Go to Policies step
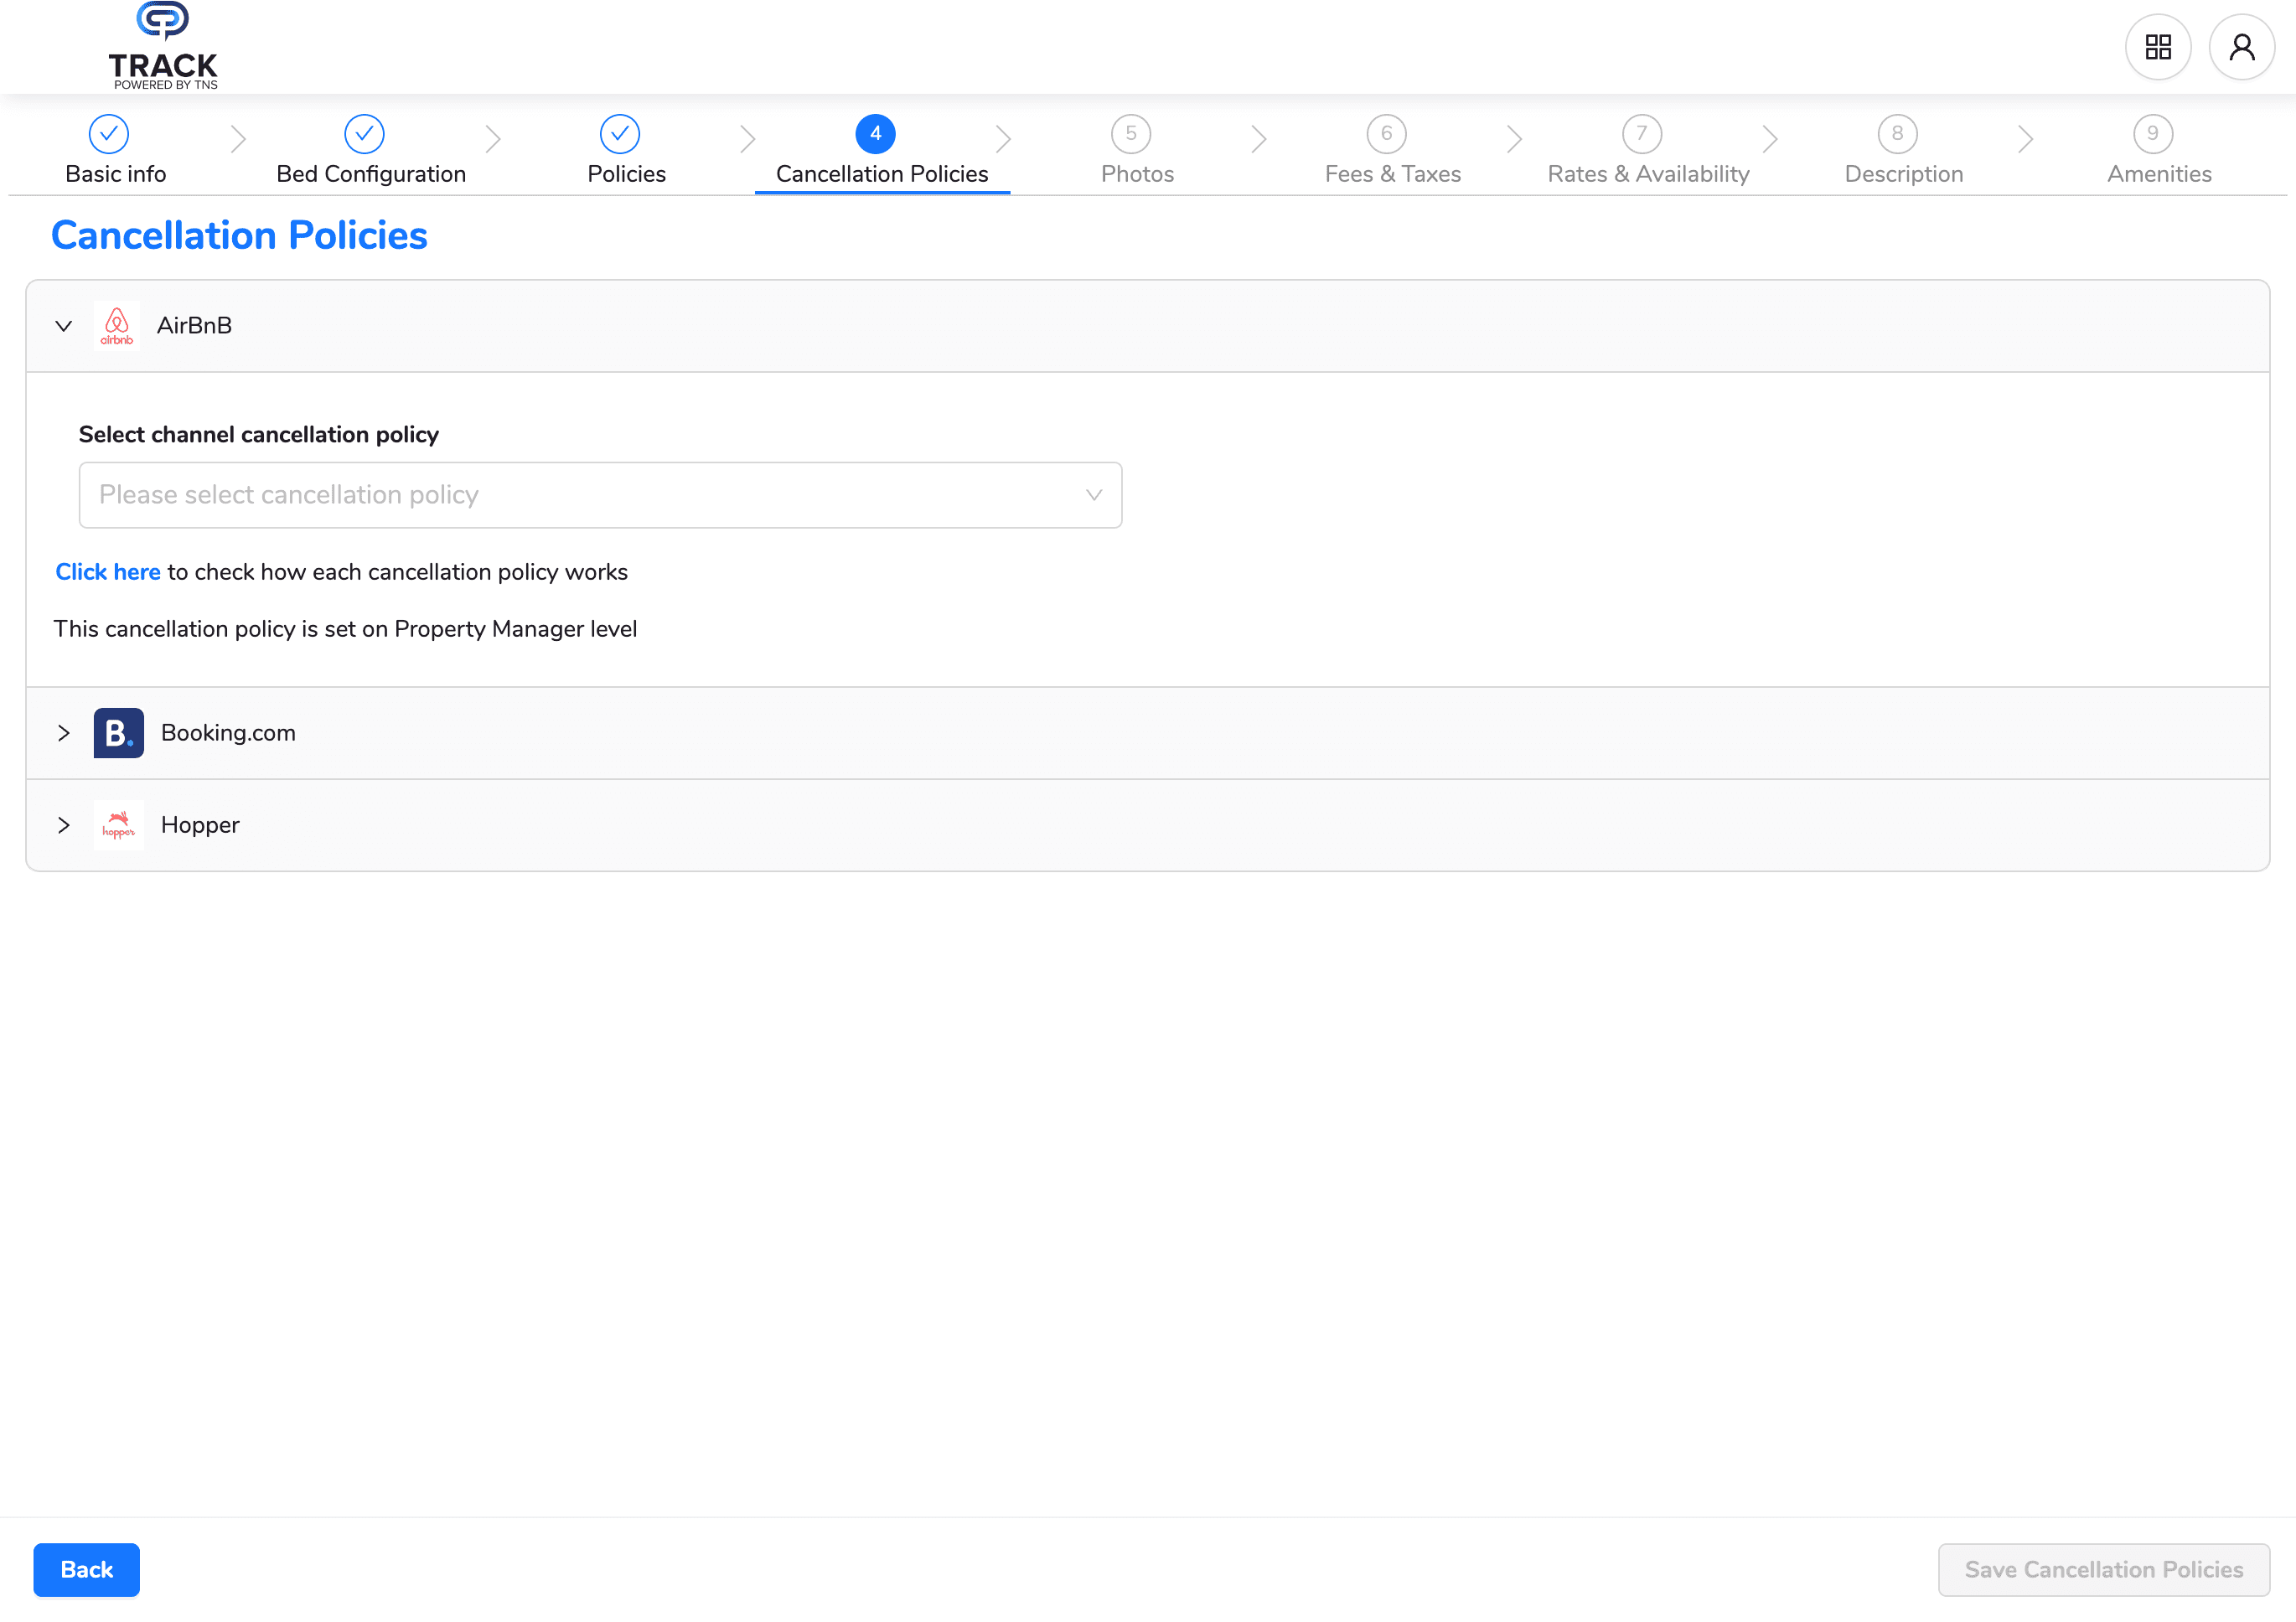The image size is (2296, 1622). coord(627,174)
